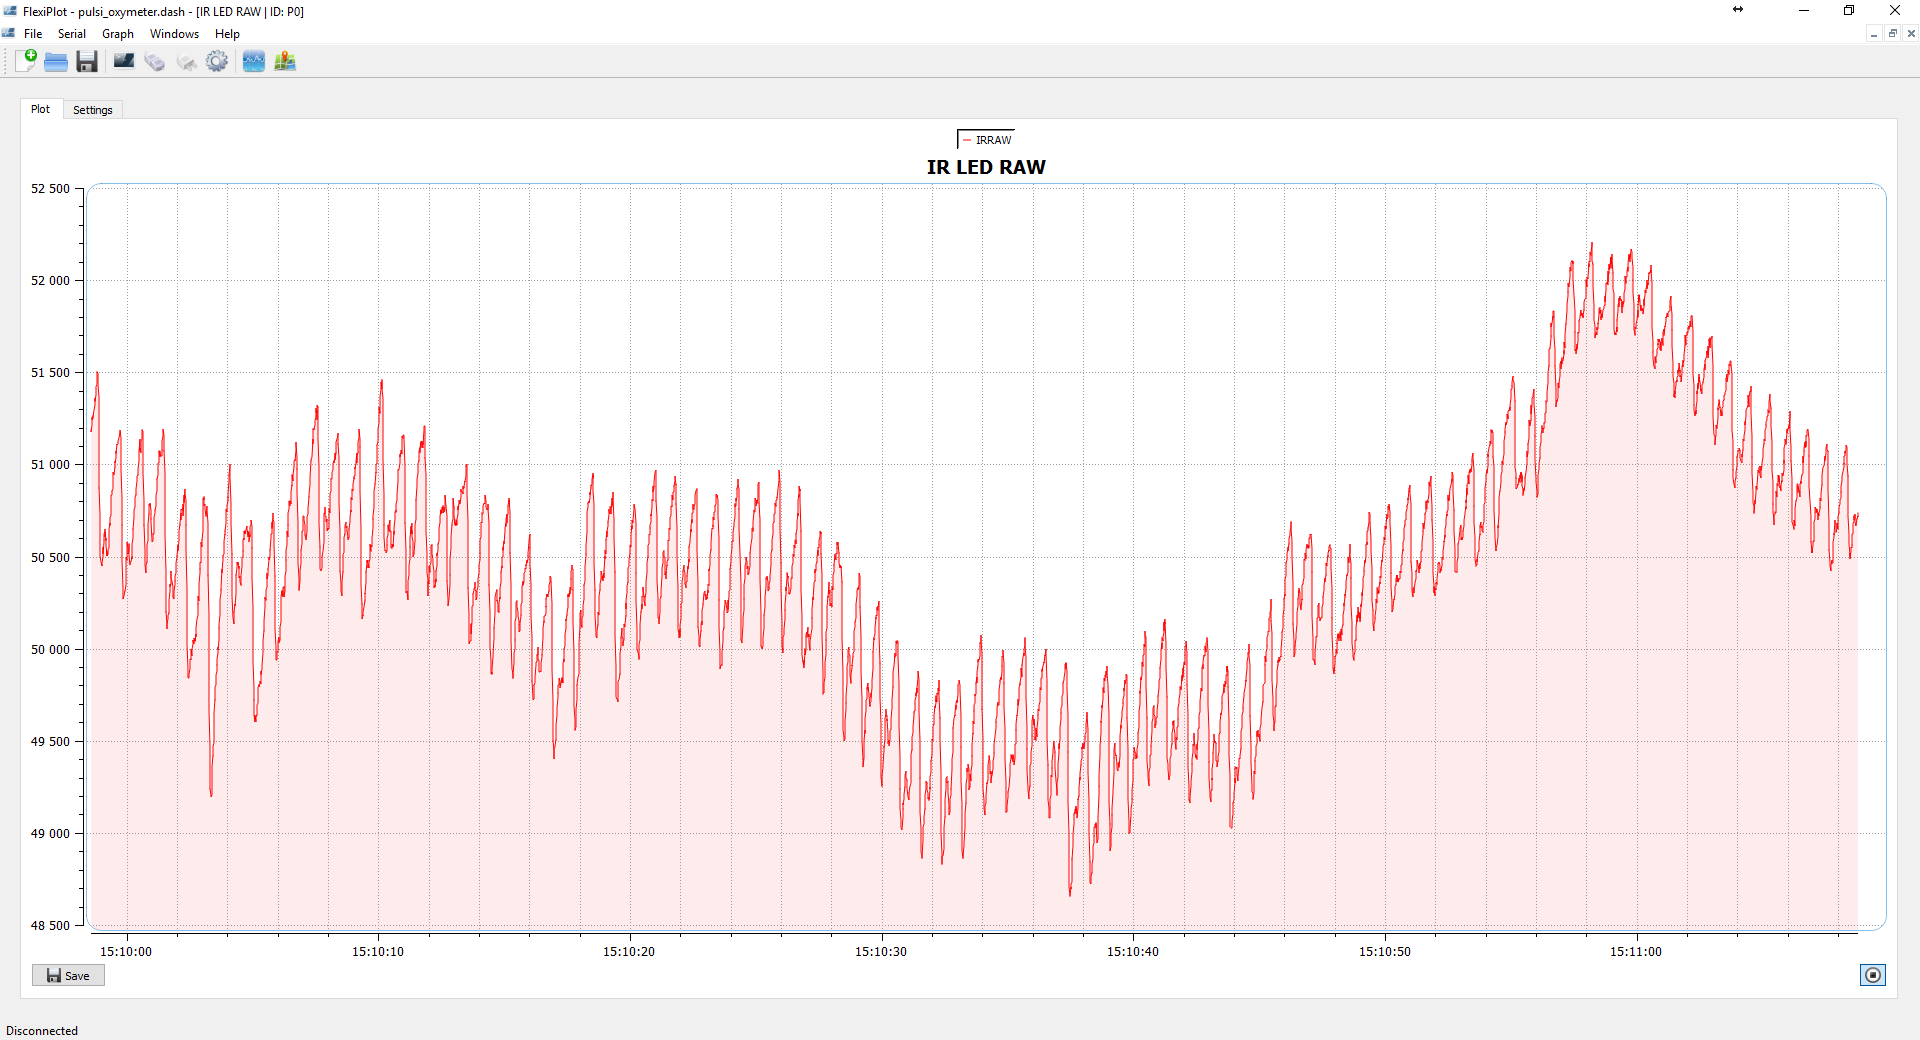Click the Save button below chart
This screenshot has width=1920, height=1040.
pos(68,976)
